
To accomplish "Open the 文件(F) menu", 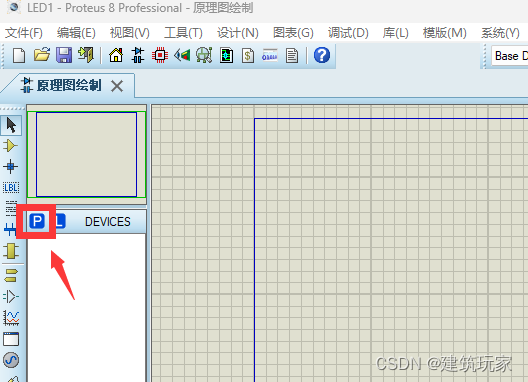I will (24, 33).
